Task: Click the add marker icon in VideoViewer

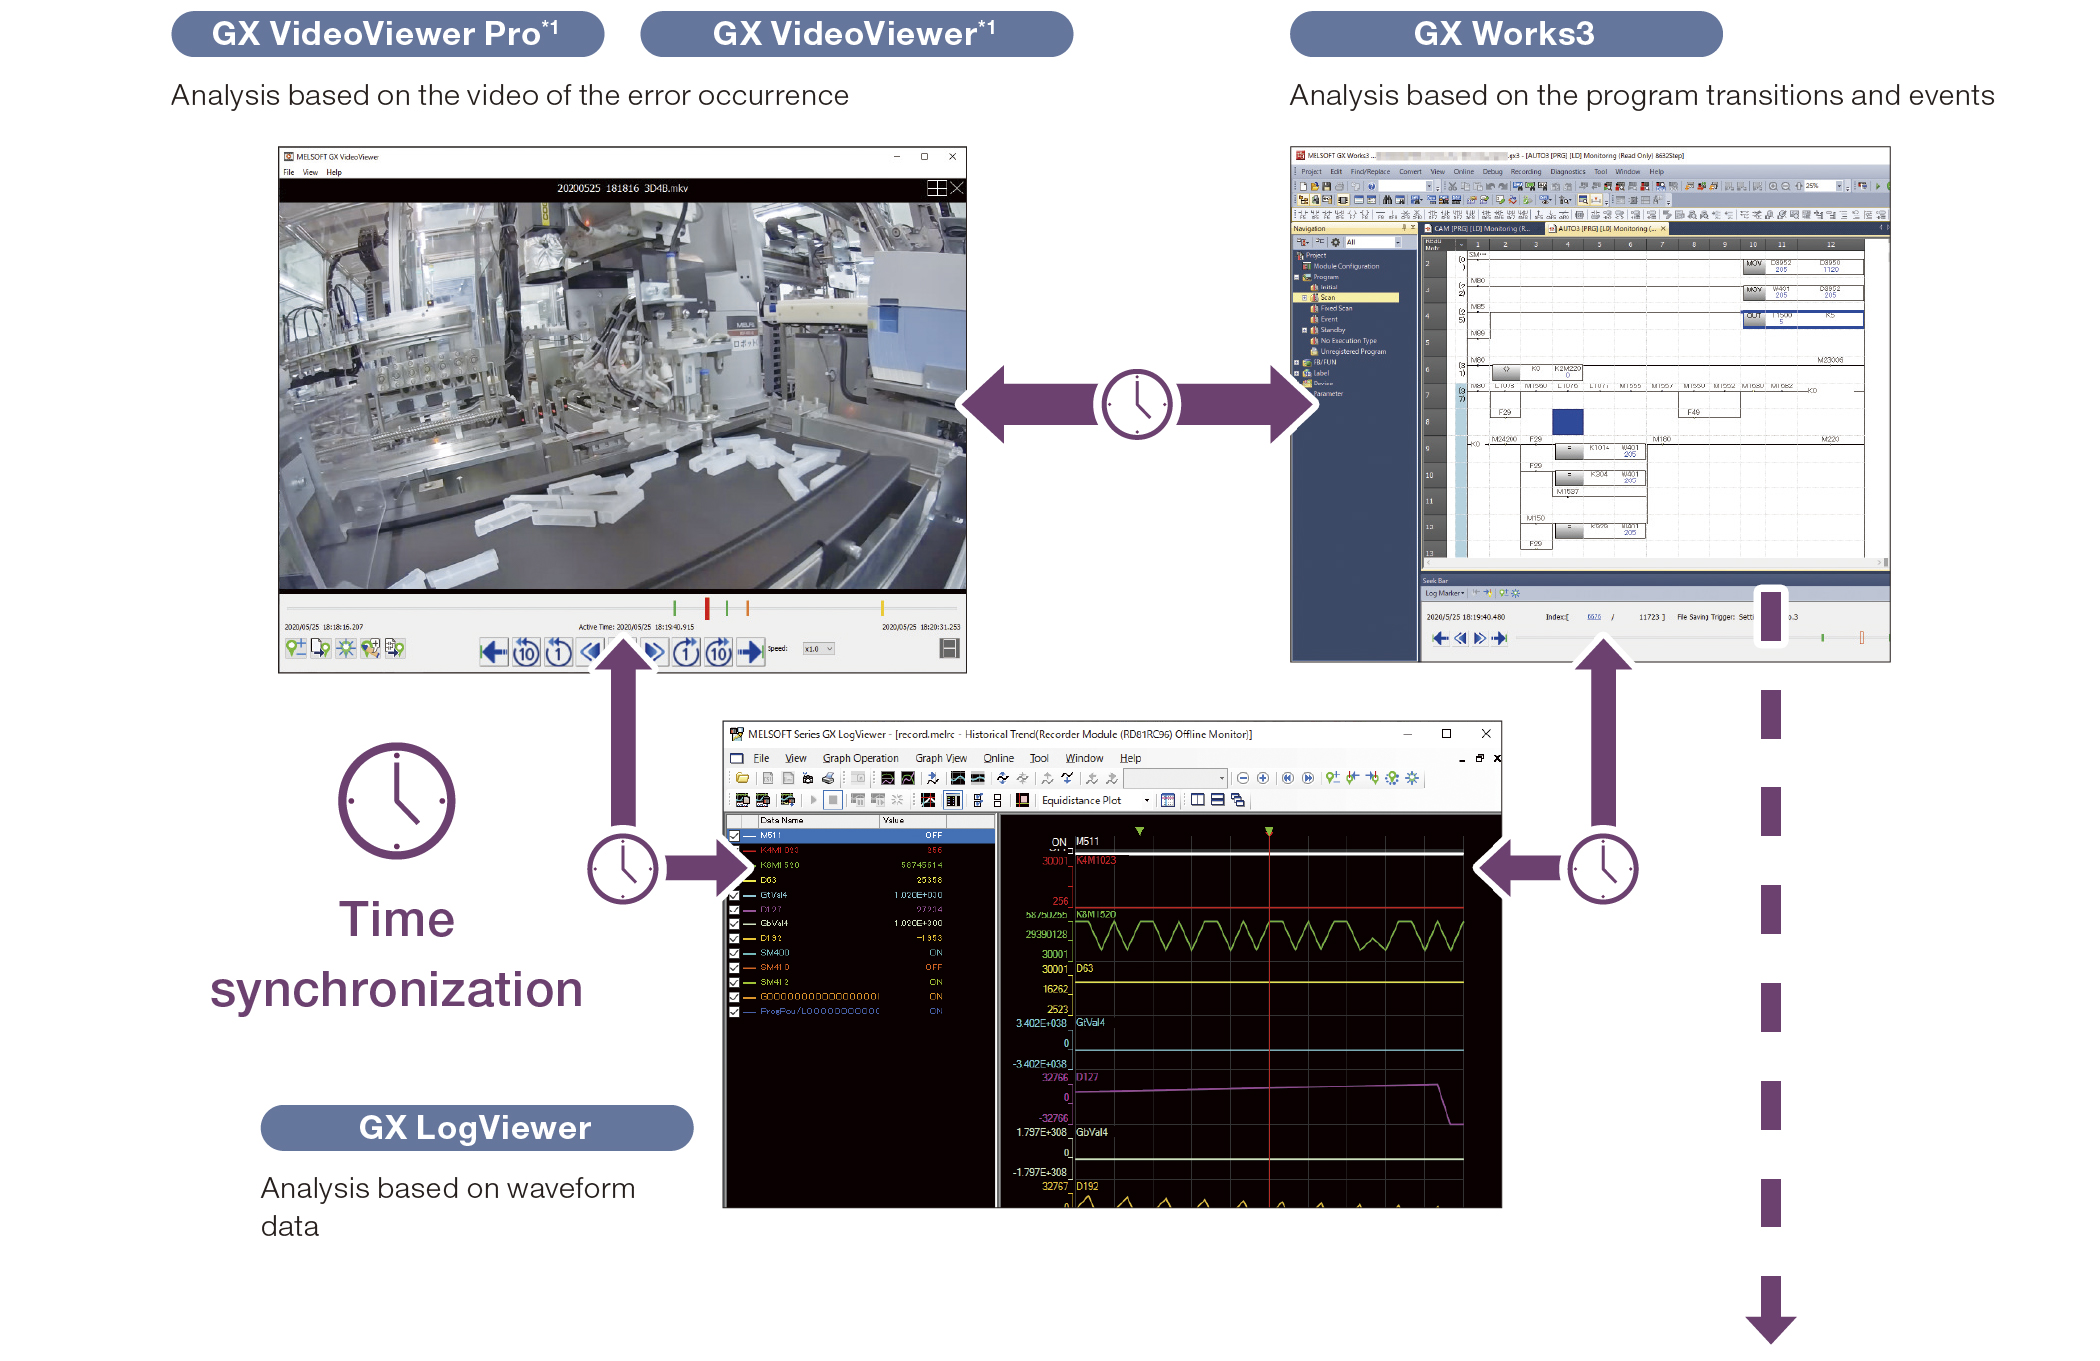Action: 295,648
